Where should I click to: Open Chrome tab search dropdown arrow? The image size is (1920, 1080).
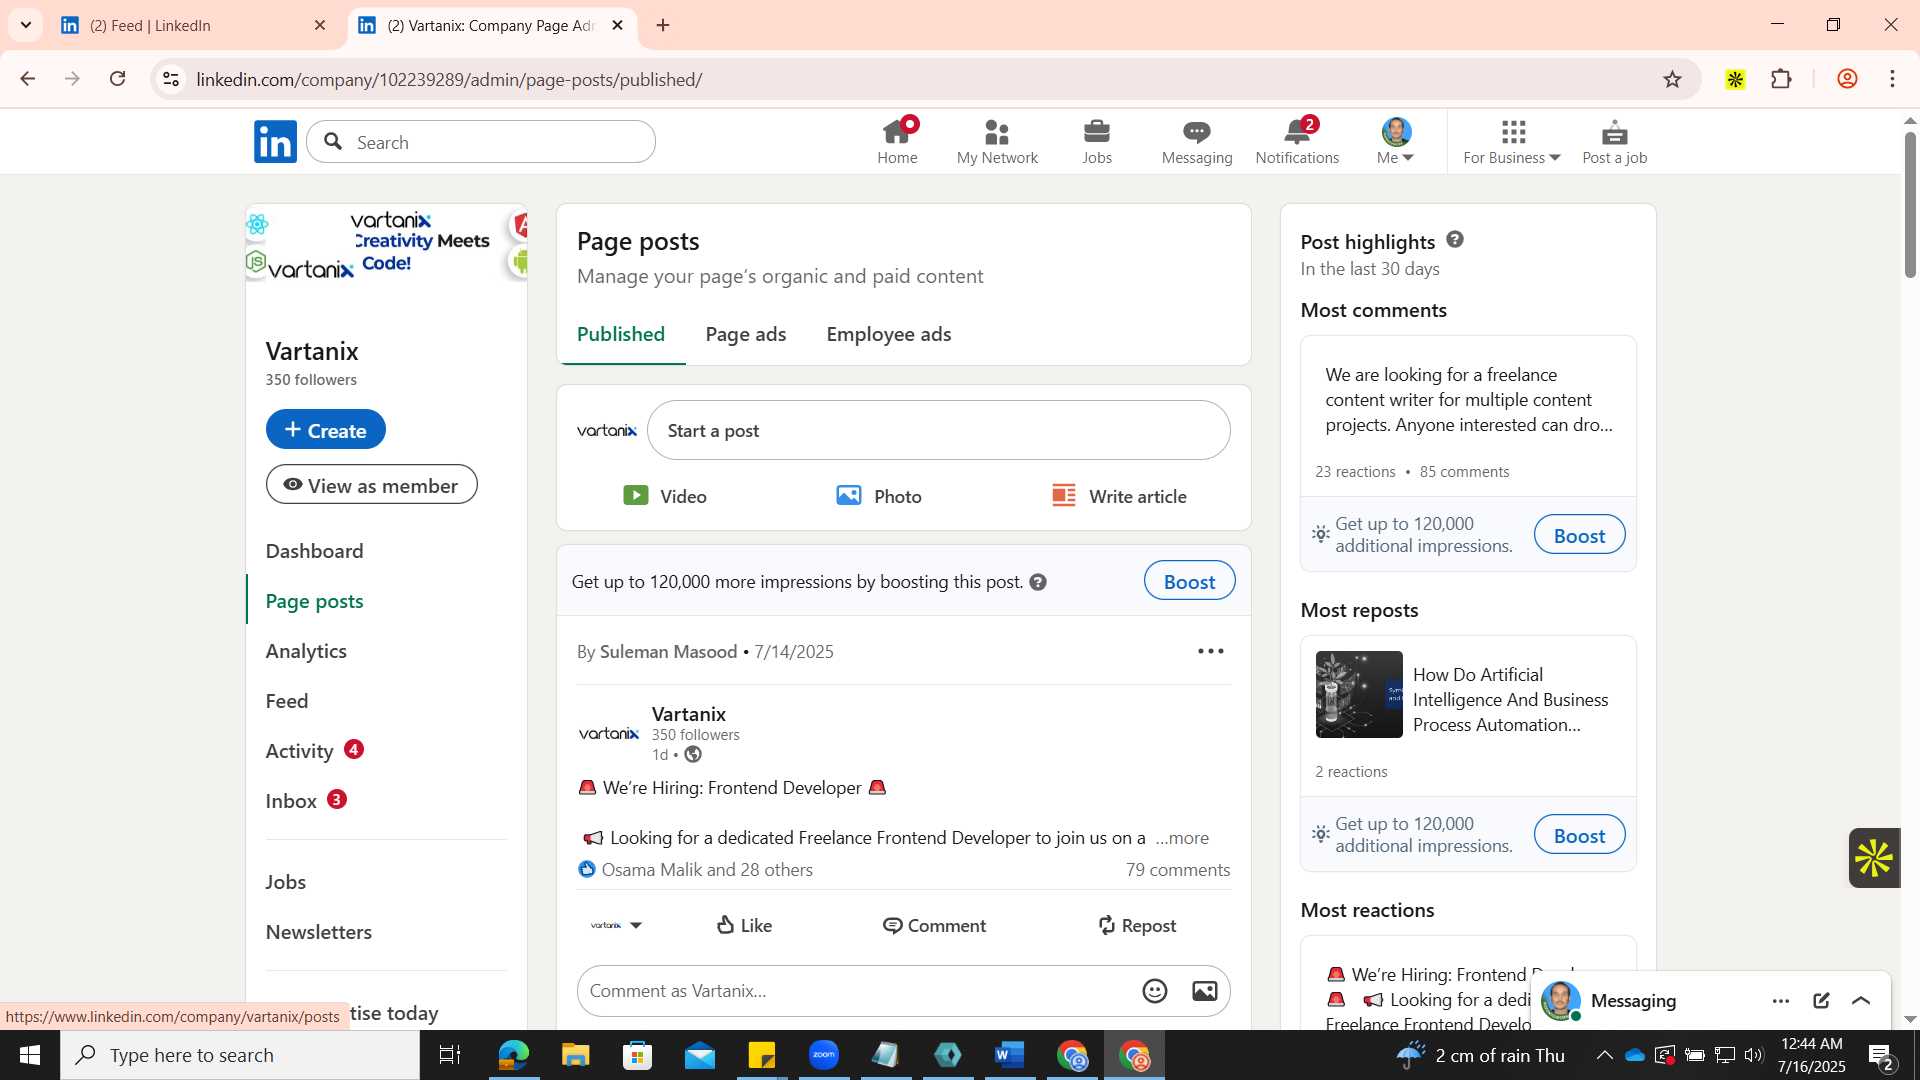pos(25,25)
